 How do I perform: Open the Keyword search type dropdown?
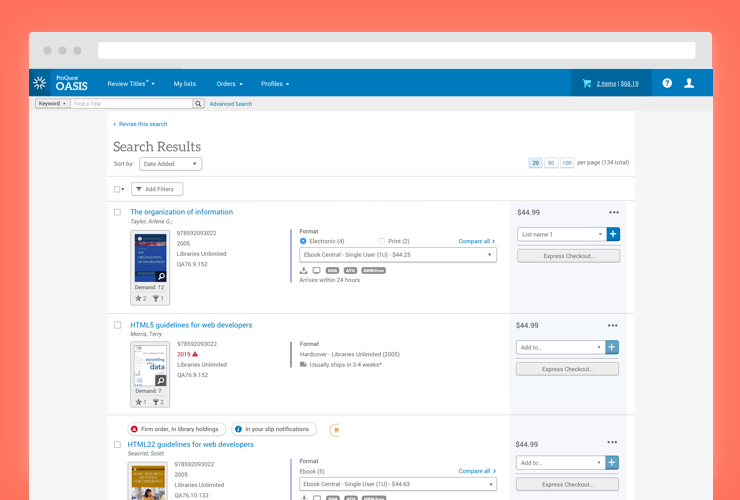(52, 103)
